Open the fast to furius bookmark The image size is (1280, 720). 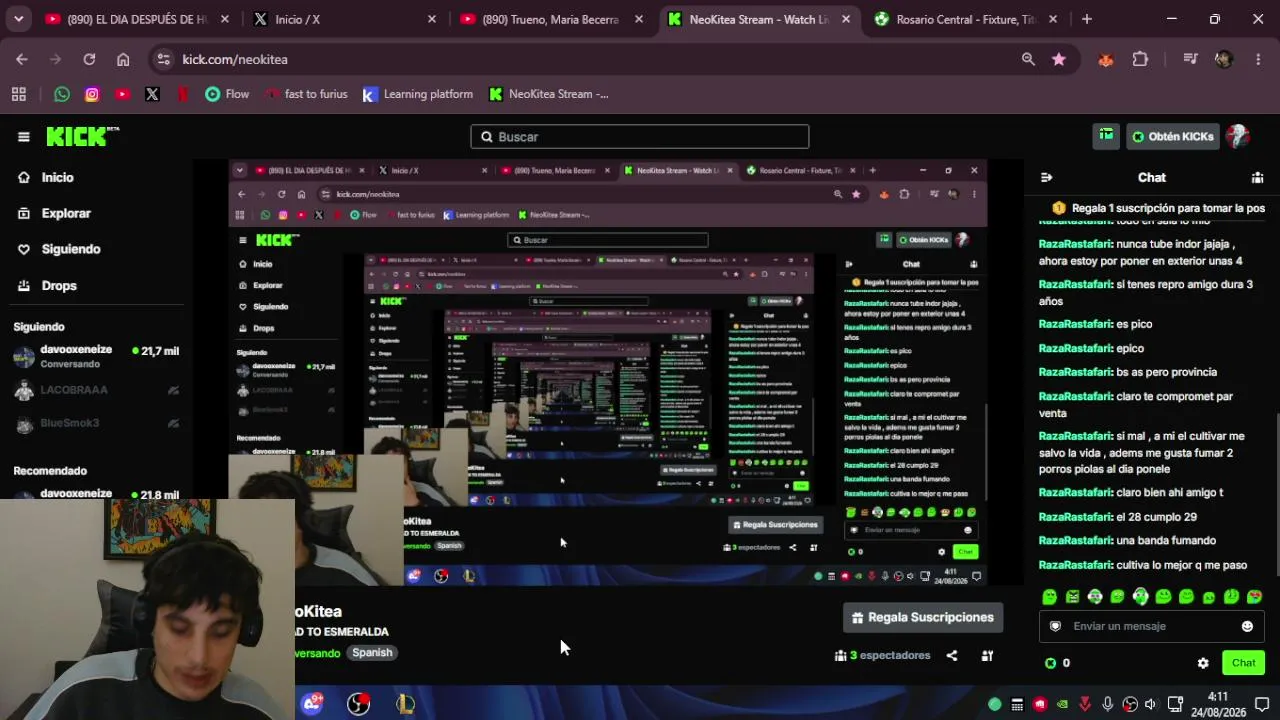[x=306, y=94]
